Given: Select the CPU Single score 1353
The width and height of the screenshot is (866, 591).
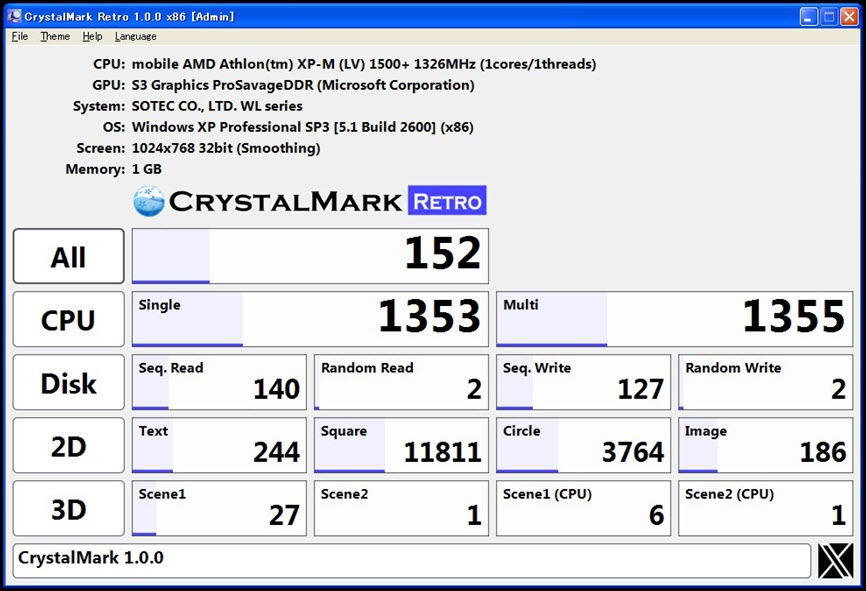Looking at the screenshot, I should pyautogui.click(x=310, y=319).
